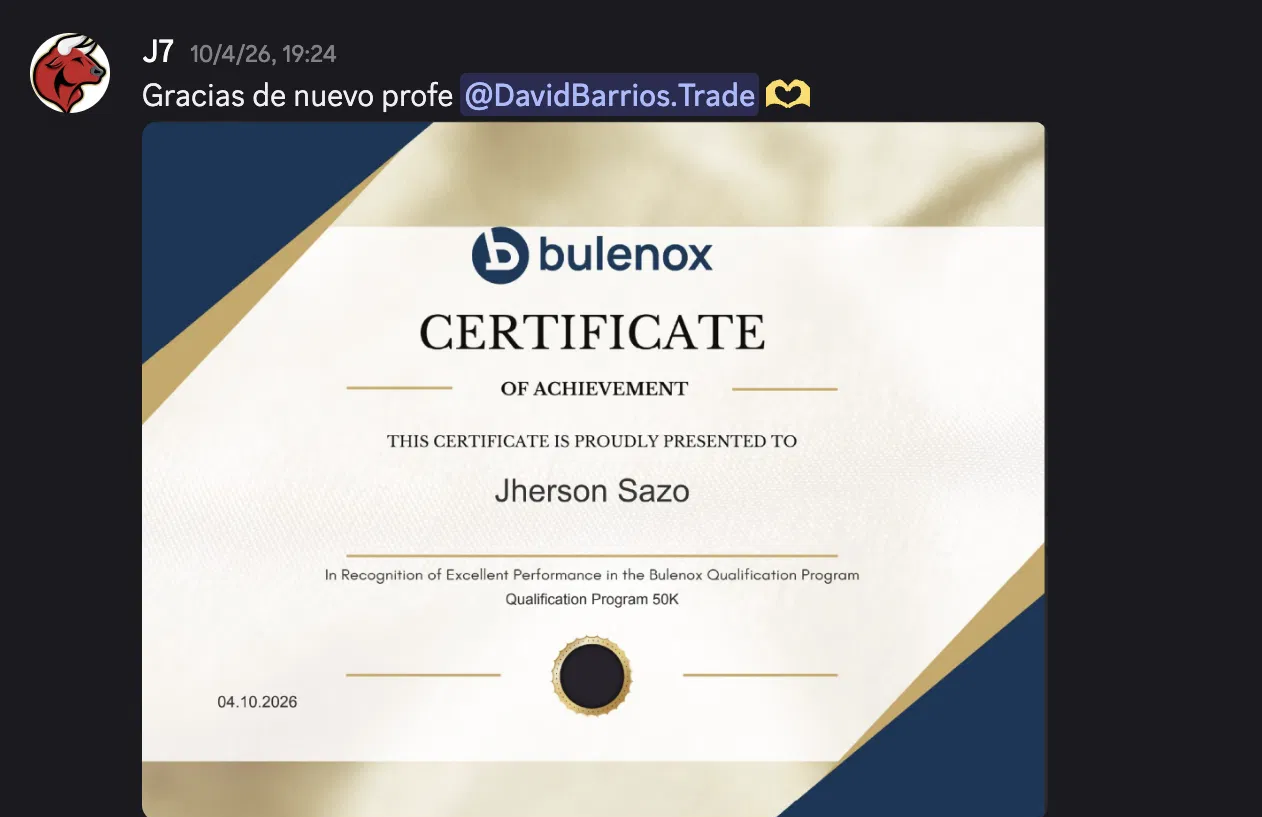Click the name Jherson Sazo
This screenshot has height=817, width=1262.
[592, 492]
